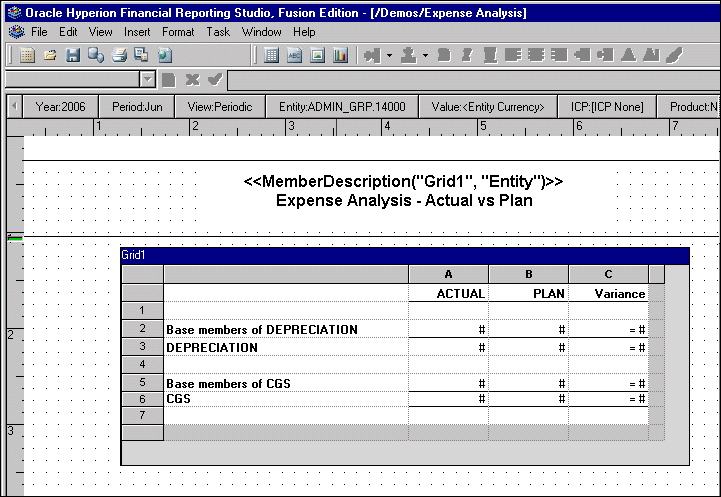Select grid row header 2
The image size is (721, 497).
(143, 329)
